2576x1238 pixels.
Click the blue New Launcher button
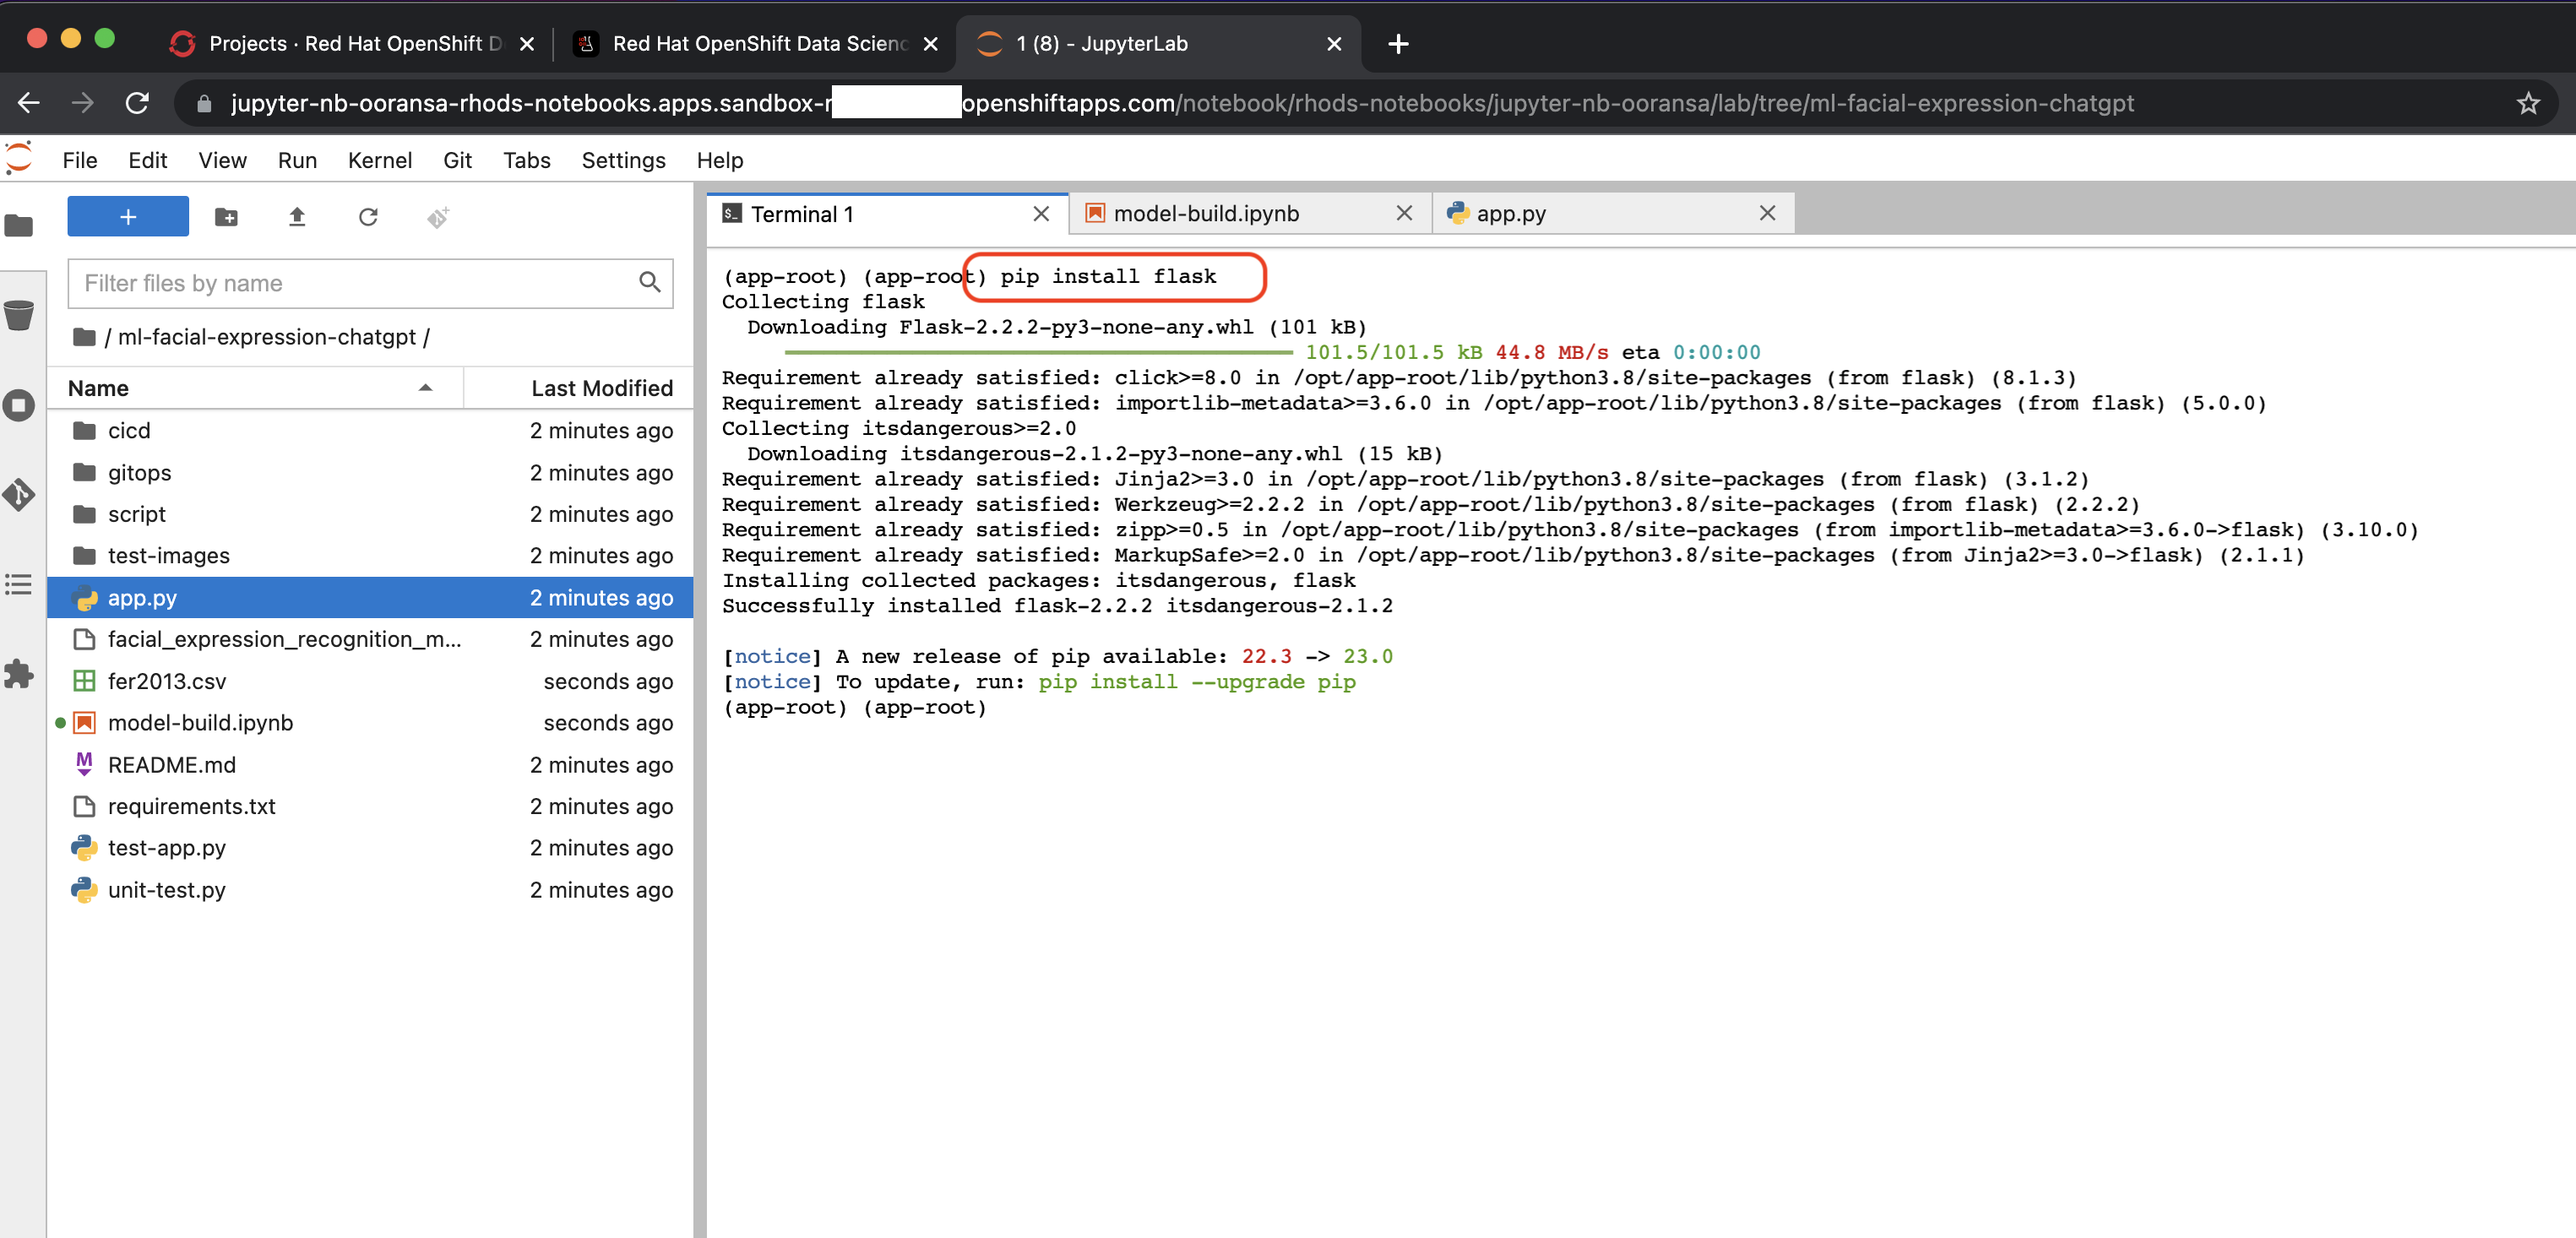tap(127, 216)
